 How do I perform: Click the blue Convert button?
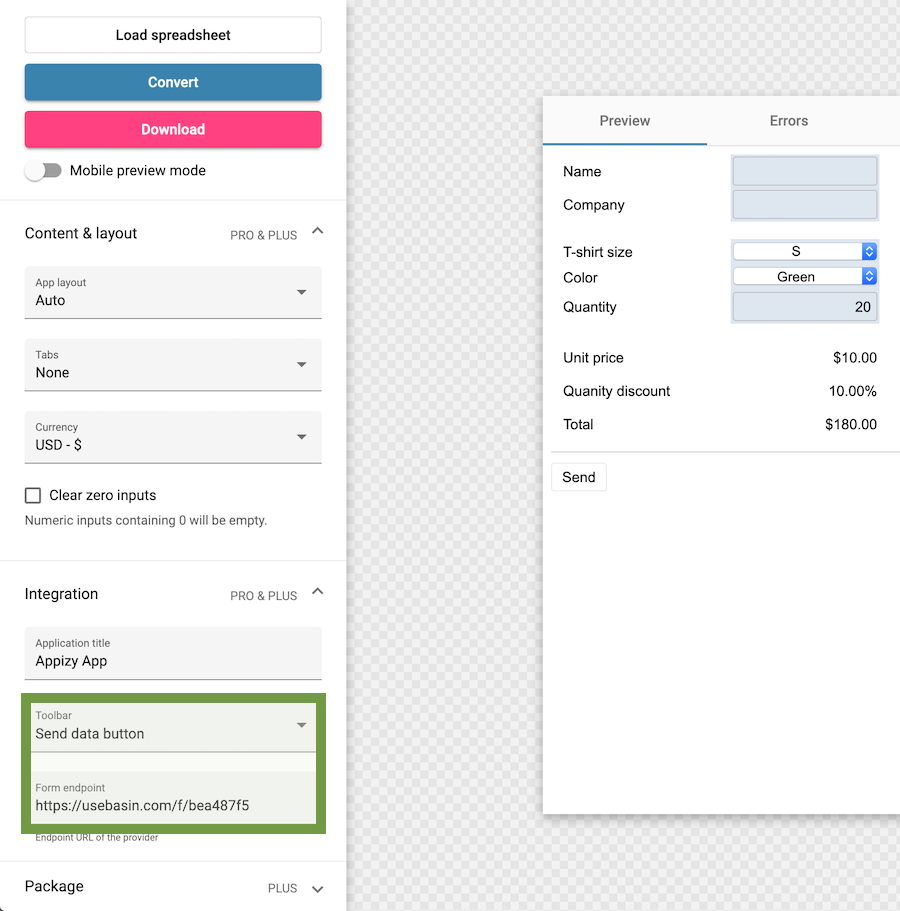[173, 82]
